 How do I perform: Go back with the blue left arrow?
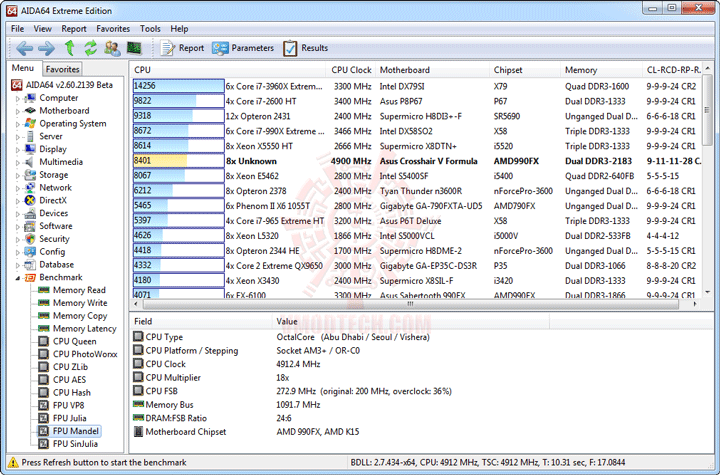24,48
